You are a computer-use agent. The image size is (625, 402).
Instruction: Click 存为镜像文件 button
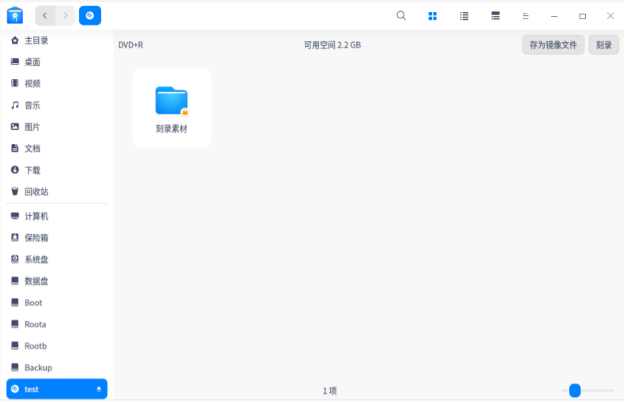pyautogui.click(x=553, y=45)
